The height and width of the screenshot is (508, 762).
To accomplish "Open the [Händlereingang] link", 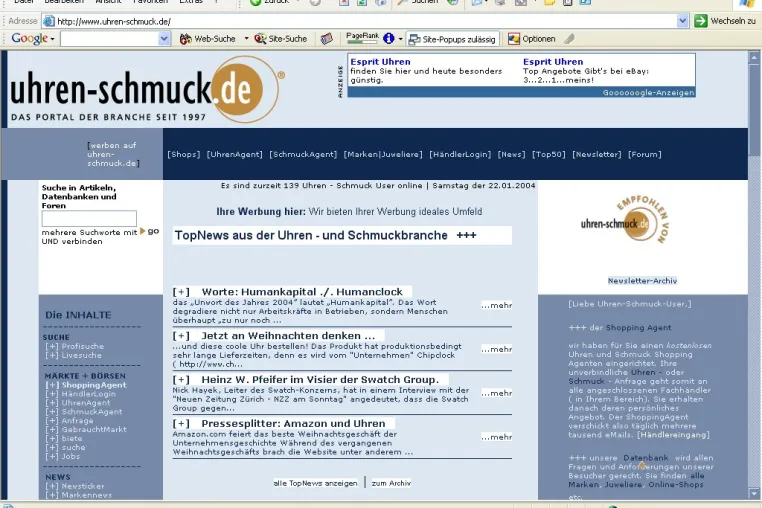I will point(673,435).
